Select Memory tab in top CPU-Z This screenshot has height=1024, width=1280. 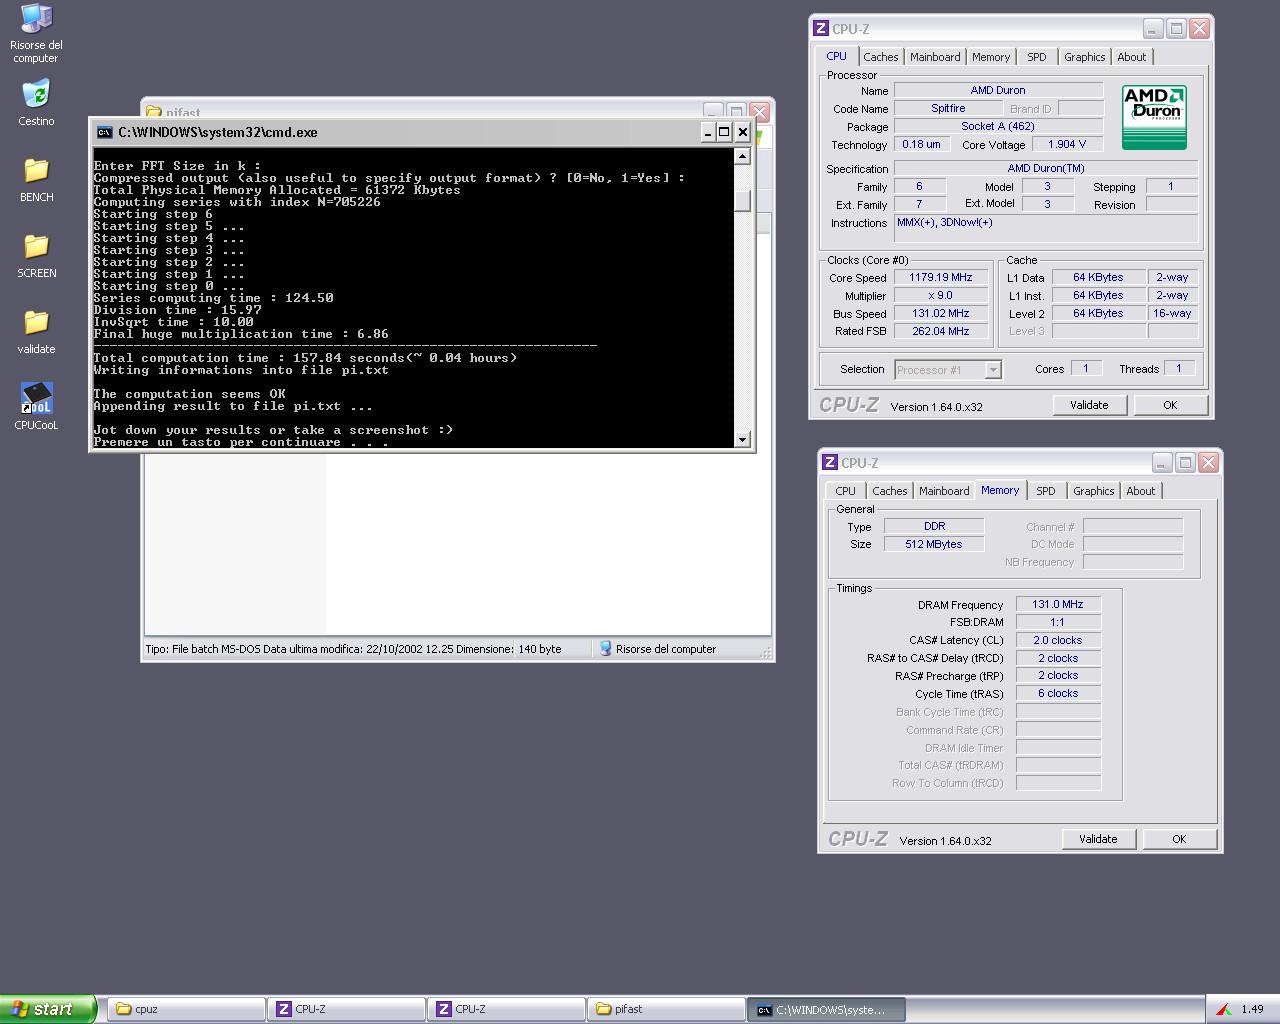(x=991, y=57)
